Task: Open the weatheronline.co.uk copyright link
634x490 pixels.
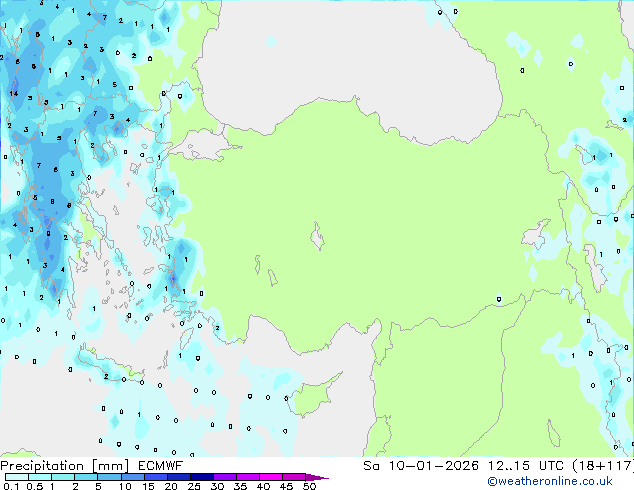Action: (550, 481)
